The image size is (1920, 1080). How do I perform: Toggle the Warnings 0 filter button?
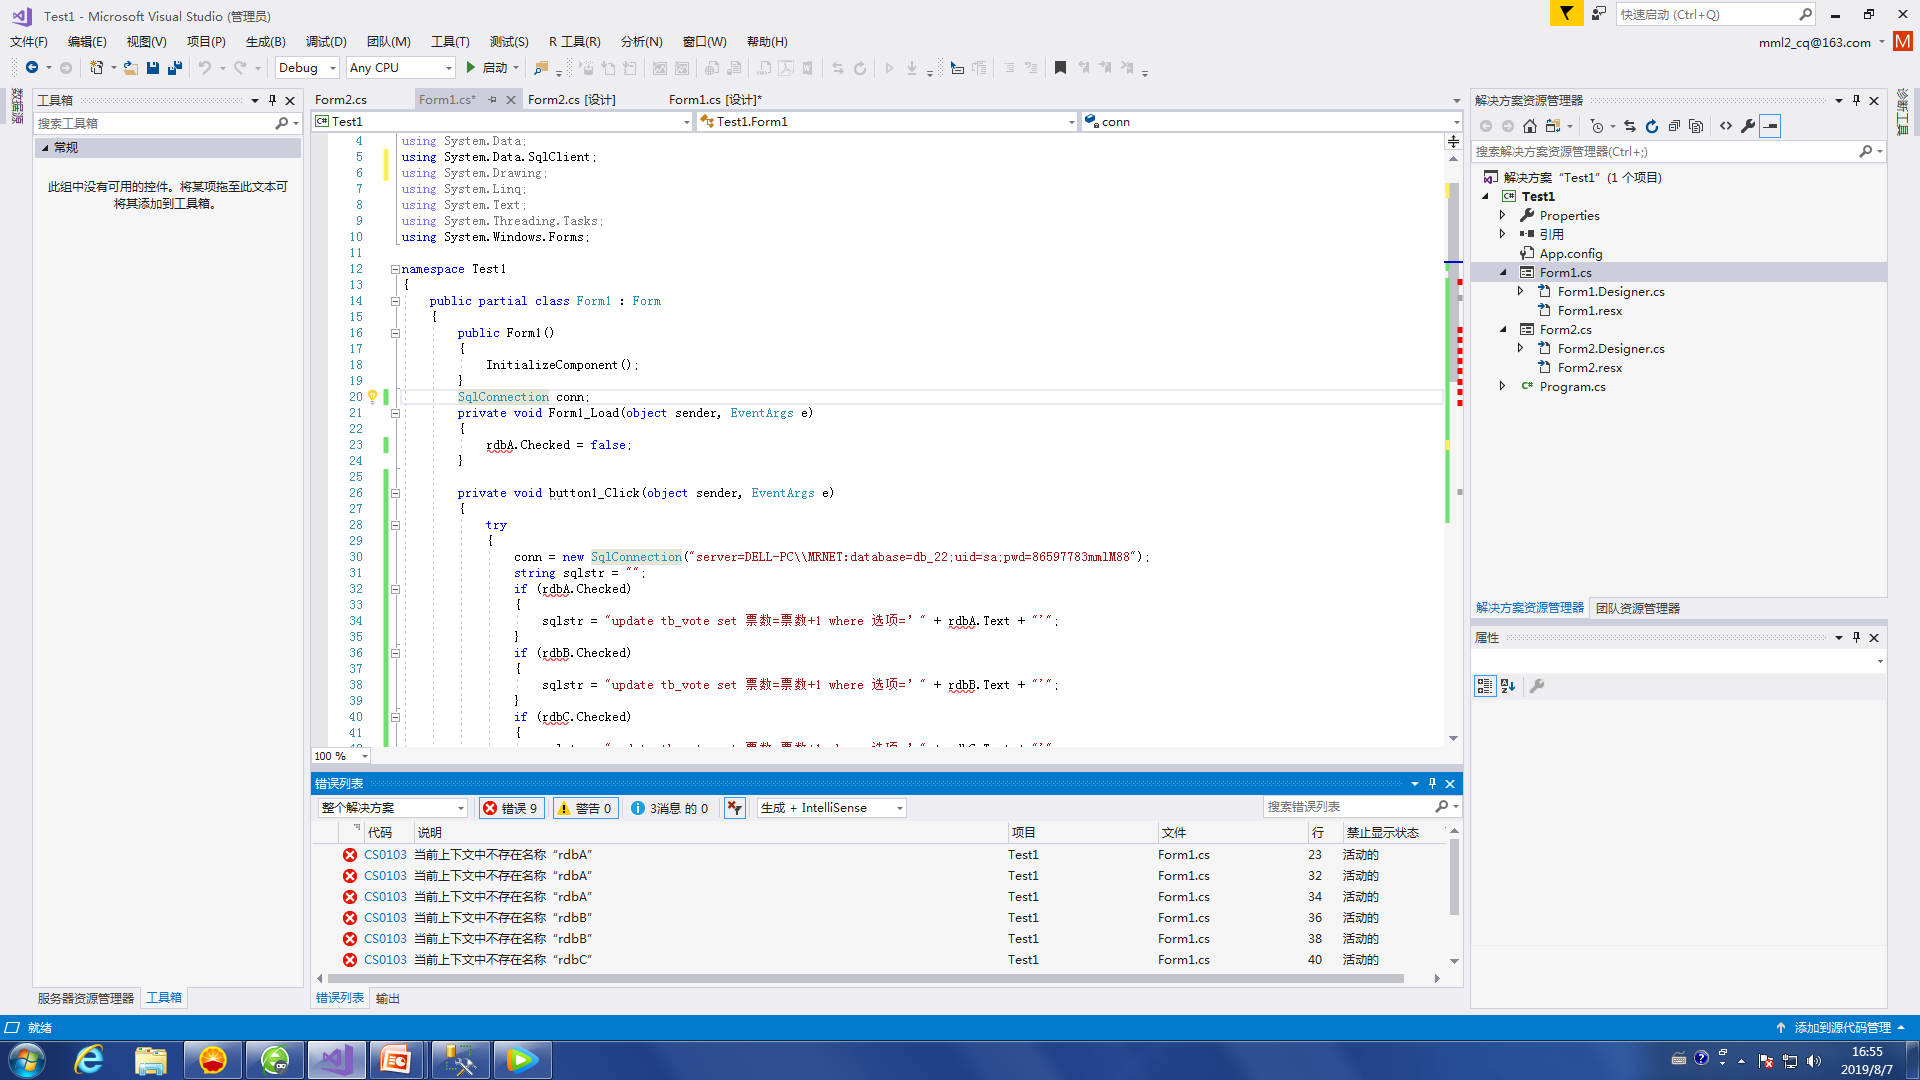(584, 808)
